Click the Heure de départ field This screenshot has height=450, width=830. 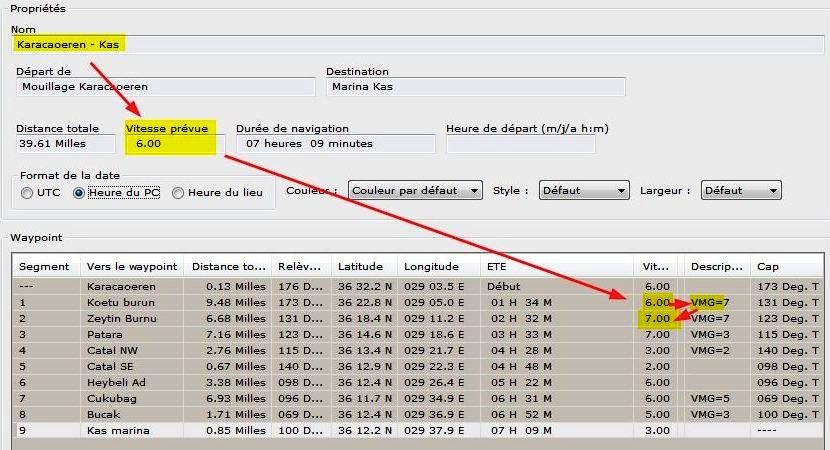point(521,144)
